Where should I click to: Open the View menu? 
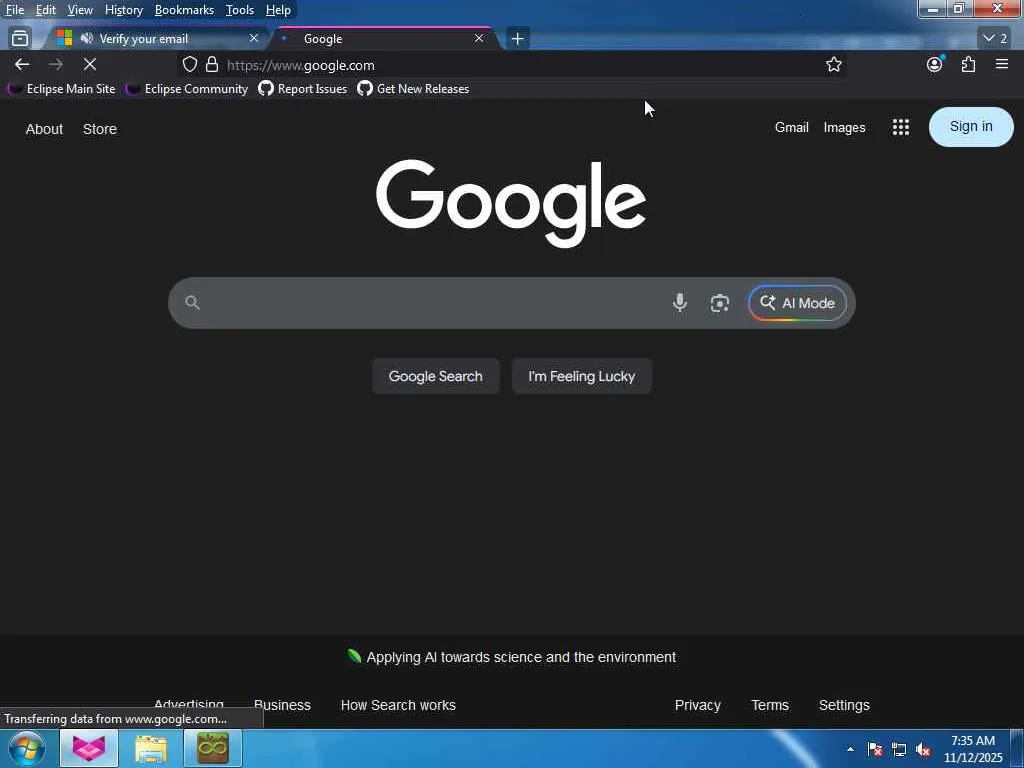[x=80, y=10]
